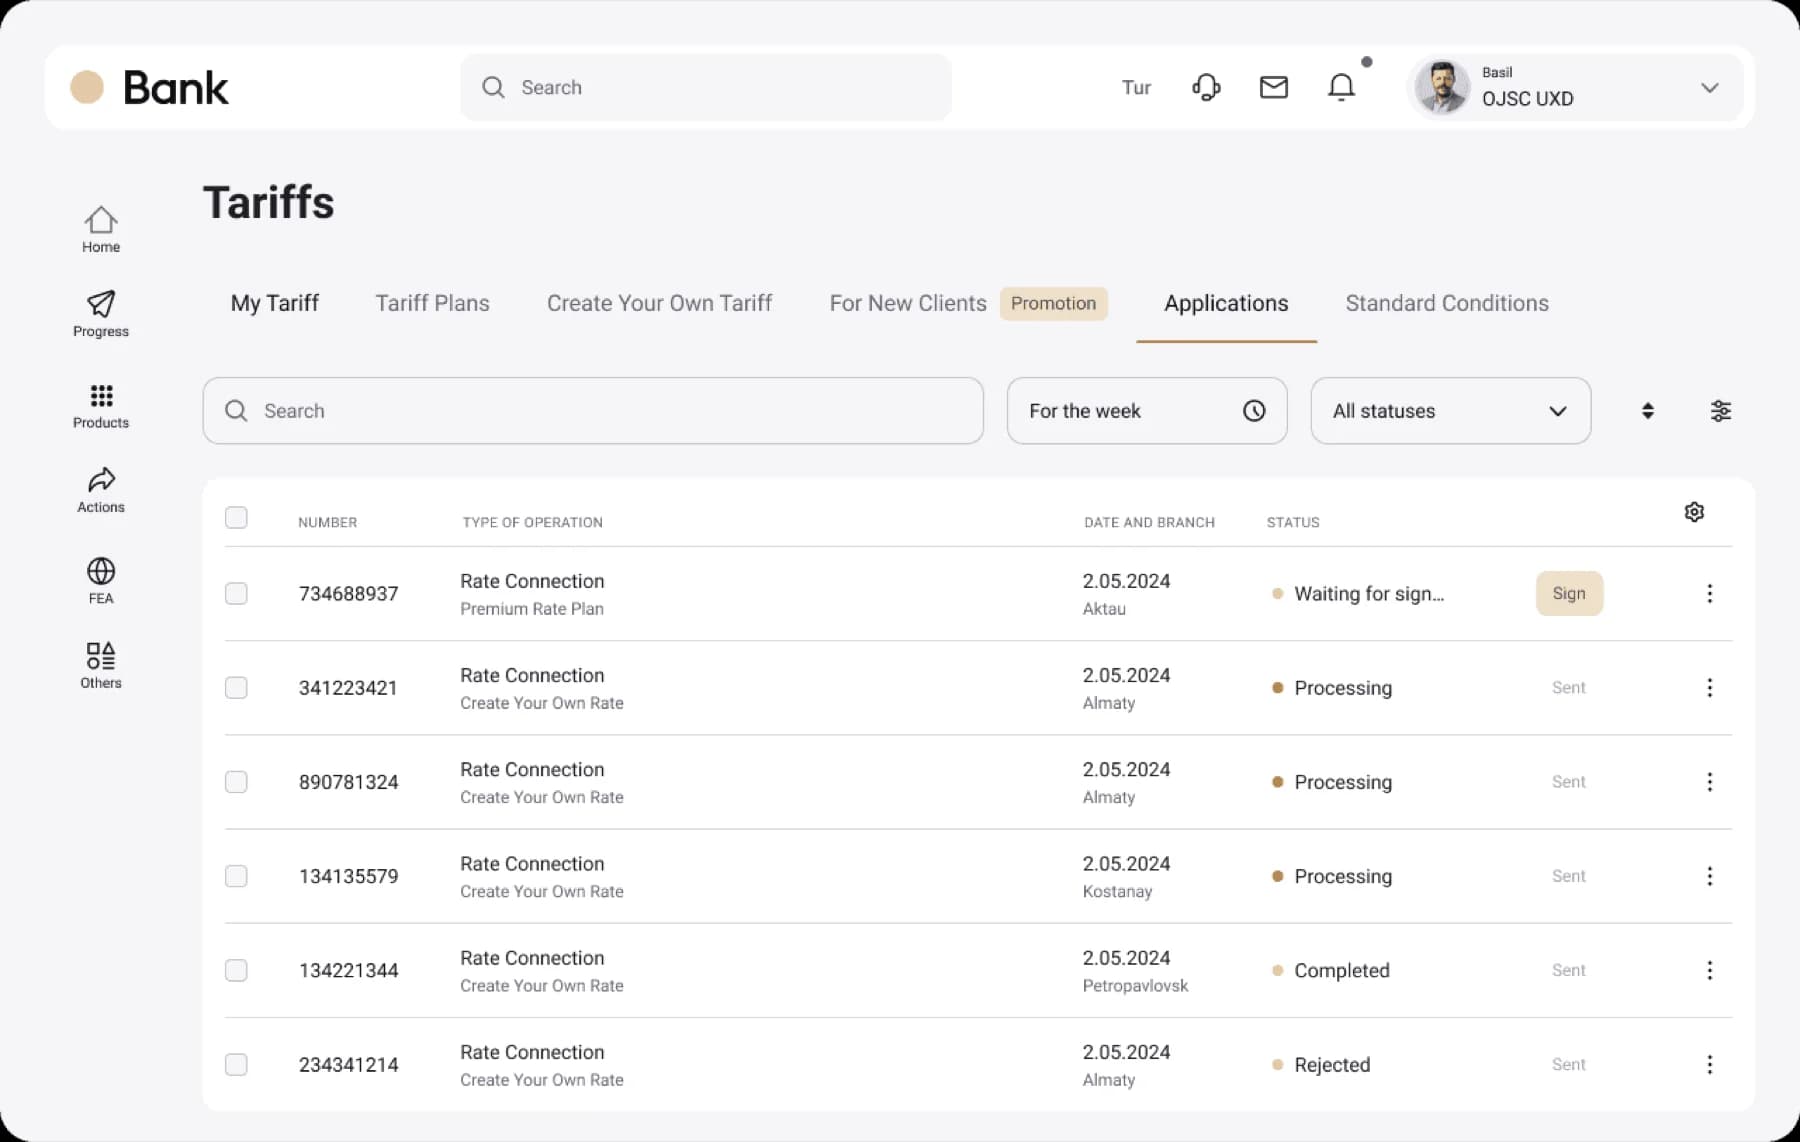
Task: Open the support headset icon
Action: [1206, 87]
